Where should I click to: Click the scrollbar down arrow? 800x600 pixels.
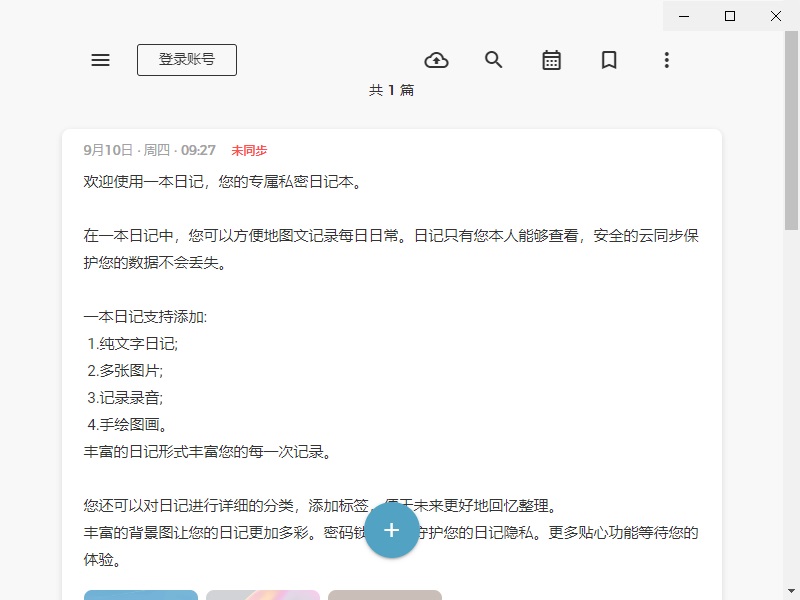click(x=791, y=591)
